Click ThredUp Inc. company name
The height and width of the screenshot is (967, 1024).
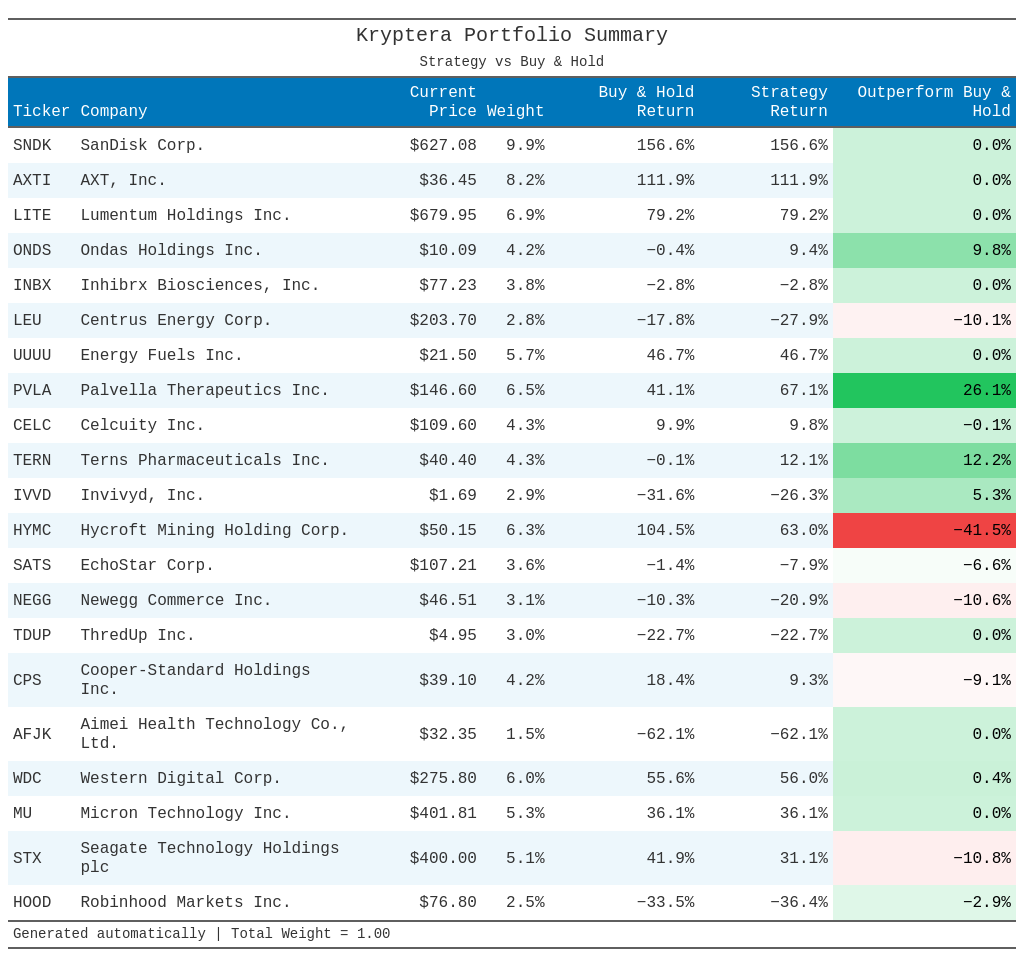tap(137, 635)
